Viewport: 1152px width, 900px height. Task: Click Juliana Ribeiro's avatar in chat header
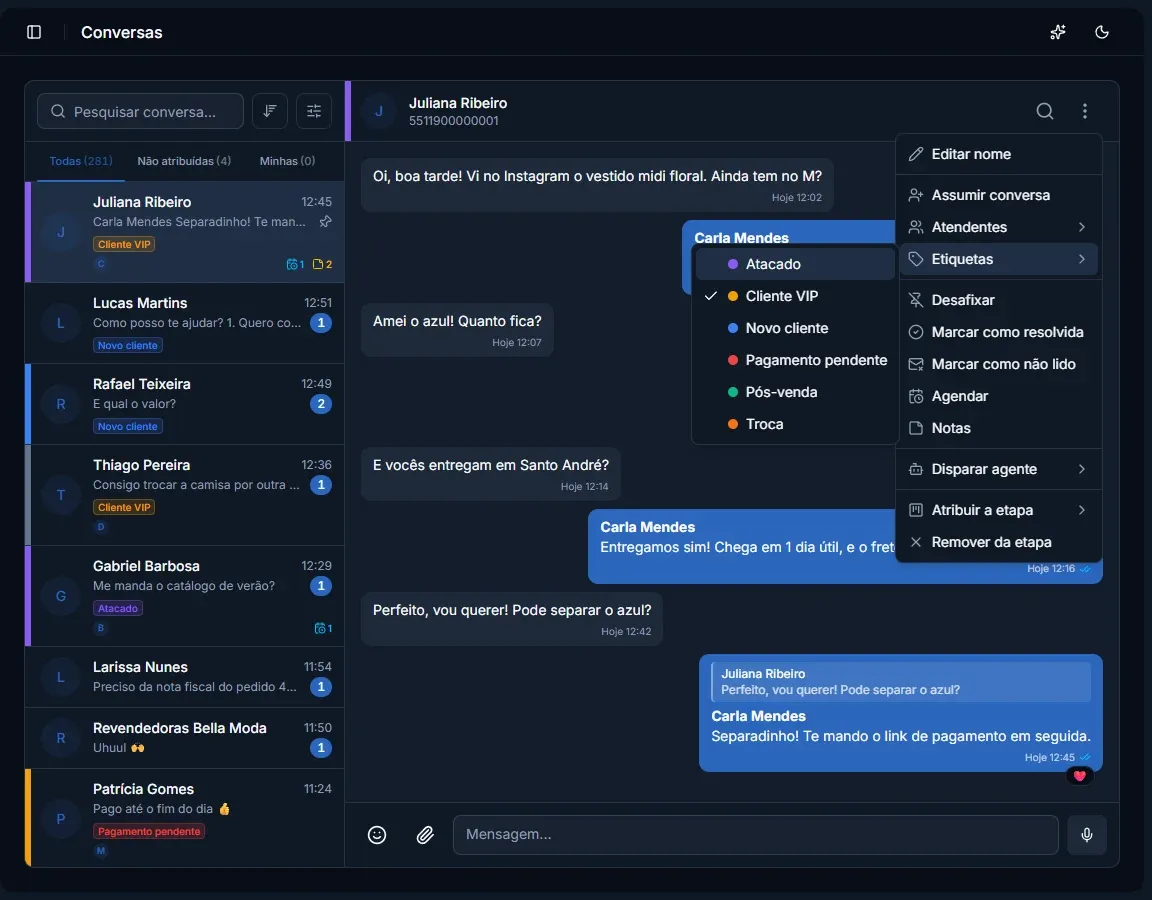tap(379, 111)
